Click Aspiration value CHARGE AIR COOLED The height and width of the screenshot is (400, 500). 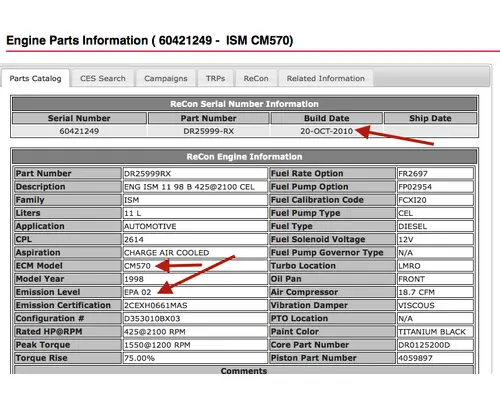(195, 253)
